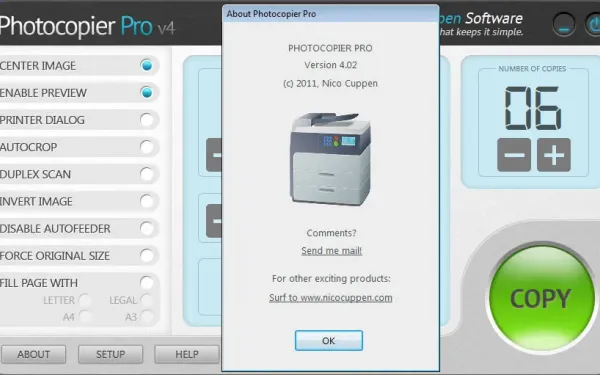Viewport: 600px width, 375px height.
Task: Open the SETUP button
Action: [111, 354]
